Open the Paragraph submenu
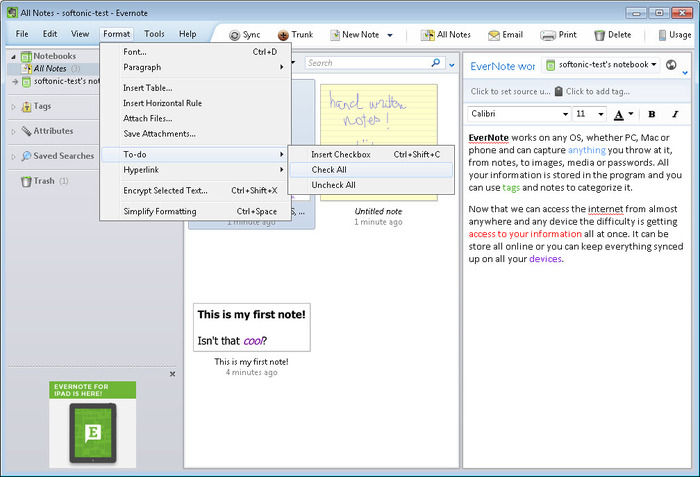This screenshot has width=700, height=477. pos(196,67)
